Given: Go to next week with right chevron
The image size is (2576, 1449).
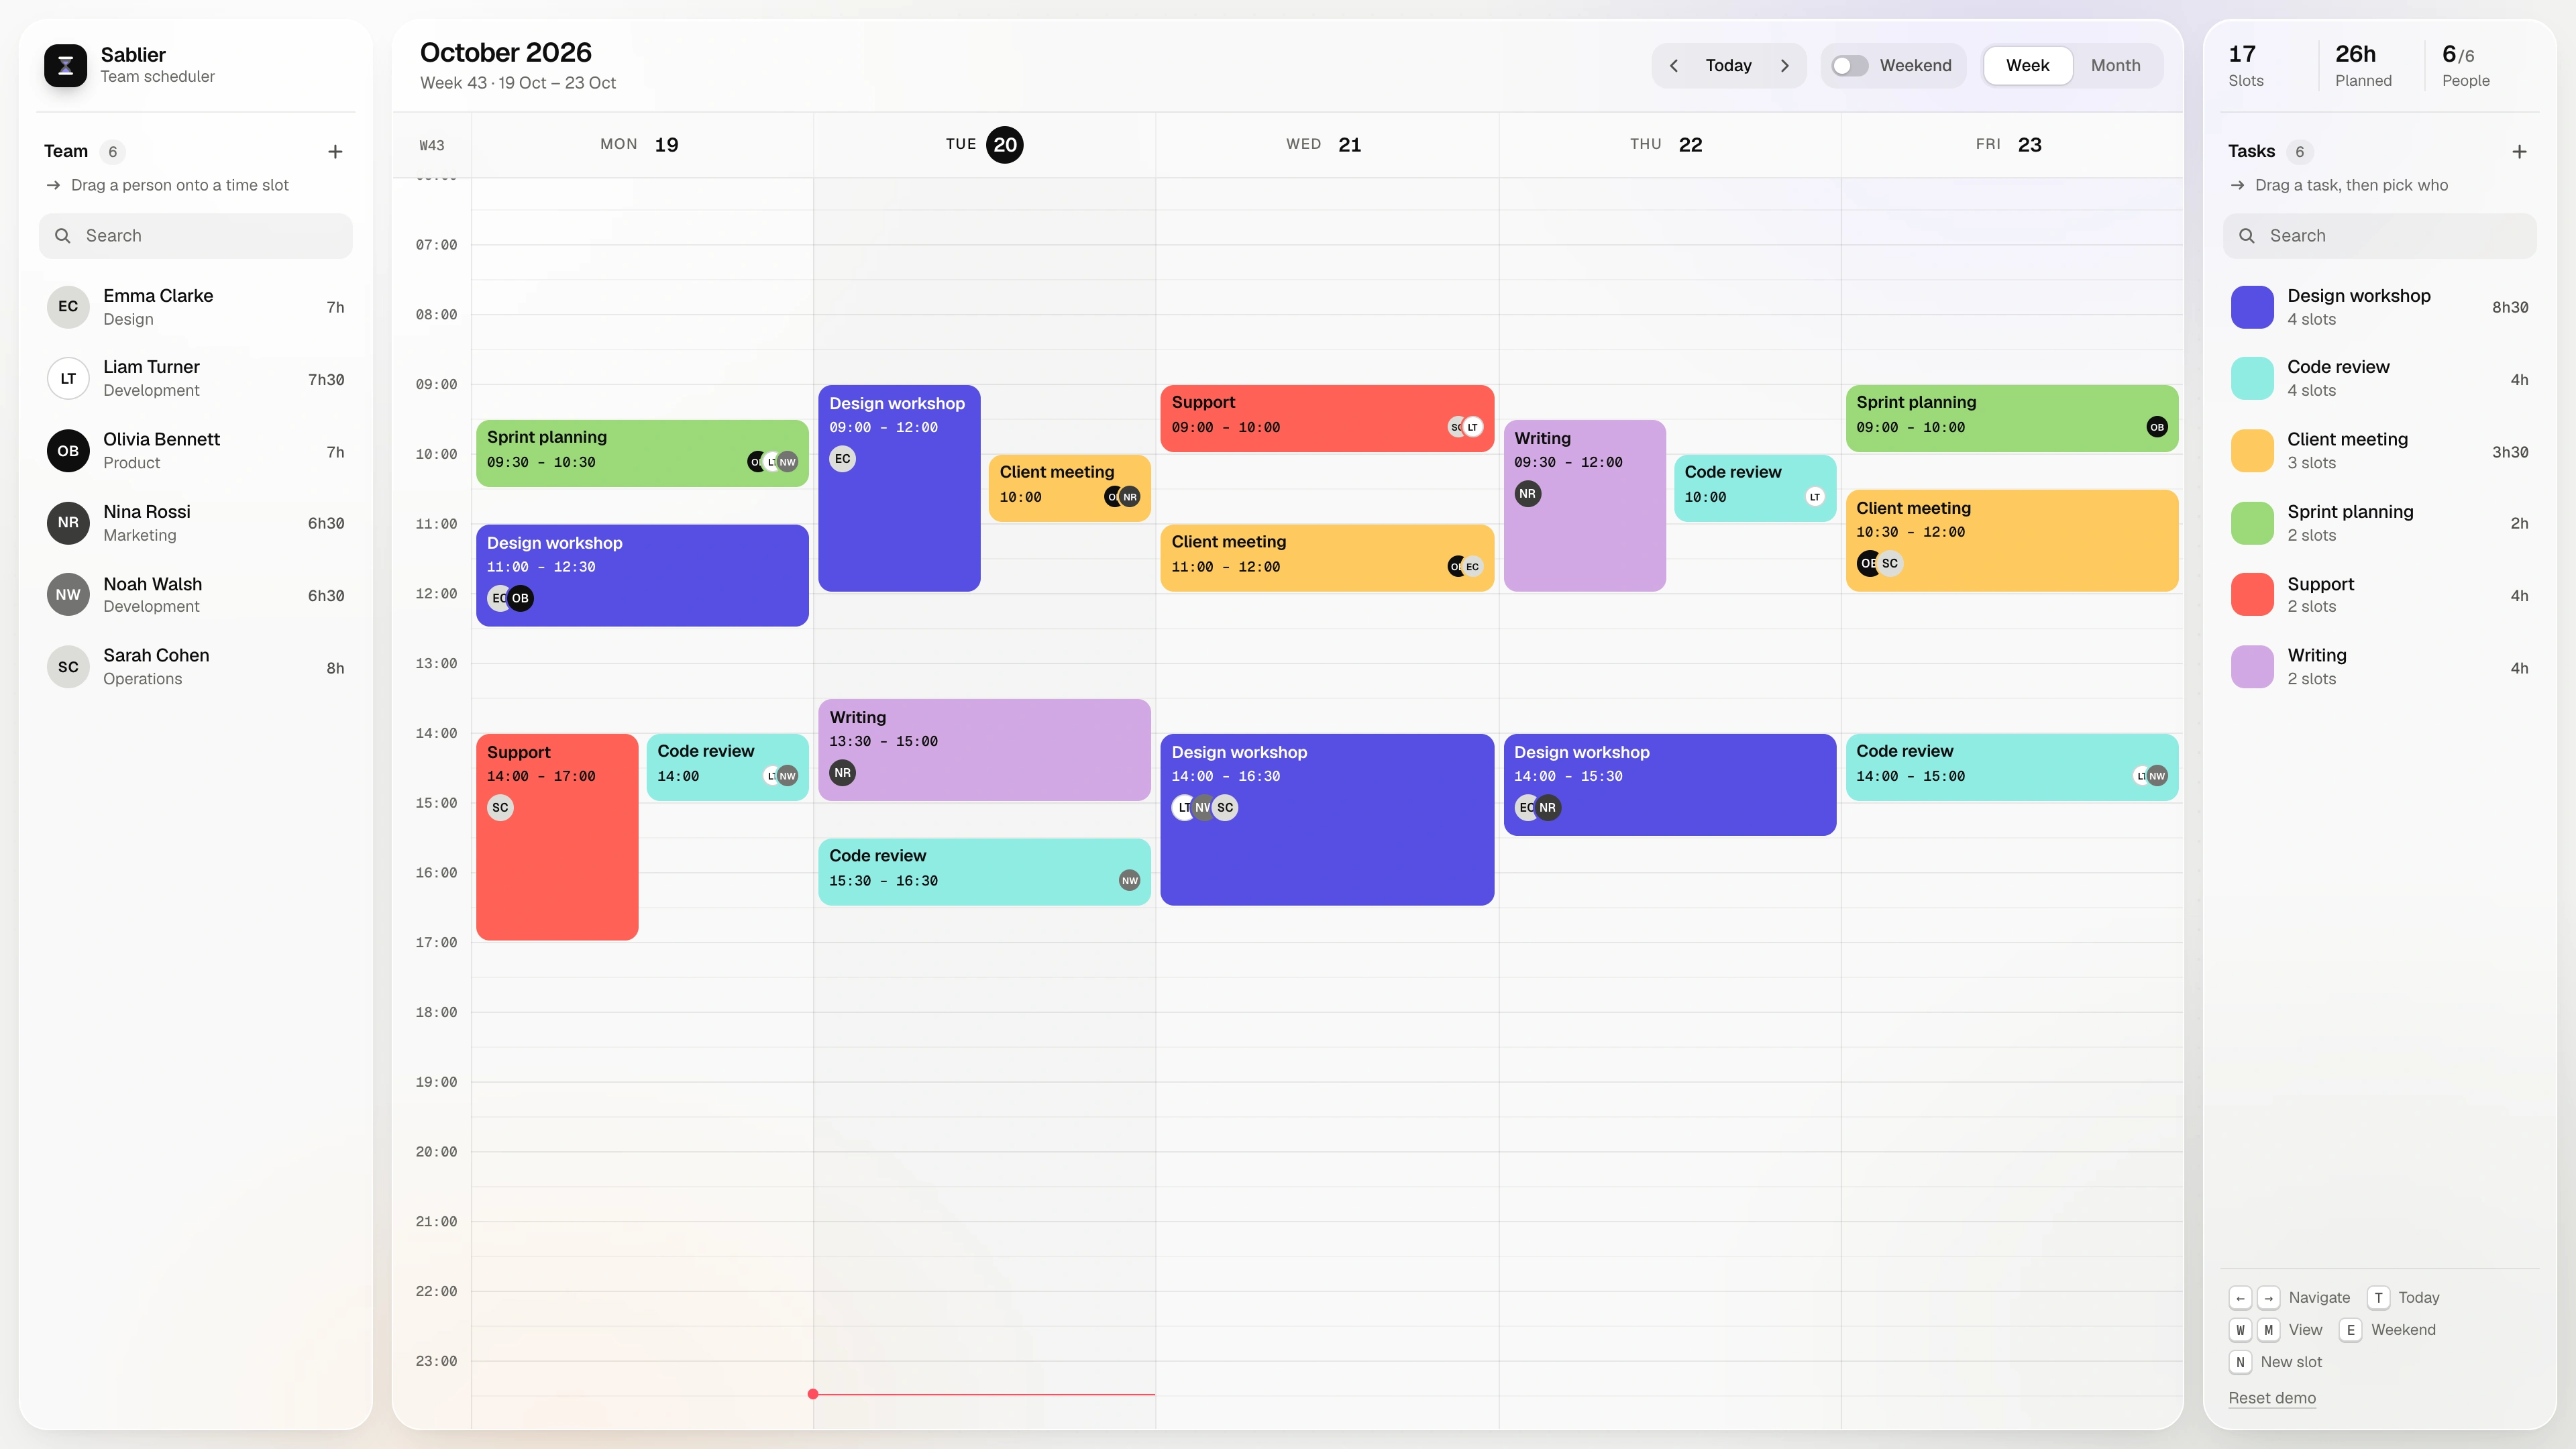Looking at the screenshot, I should (1785, 66).
